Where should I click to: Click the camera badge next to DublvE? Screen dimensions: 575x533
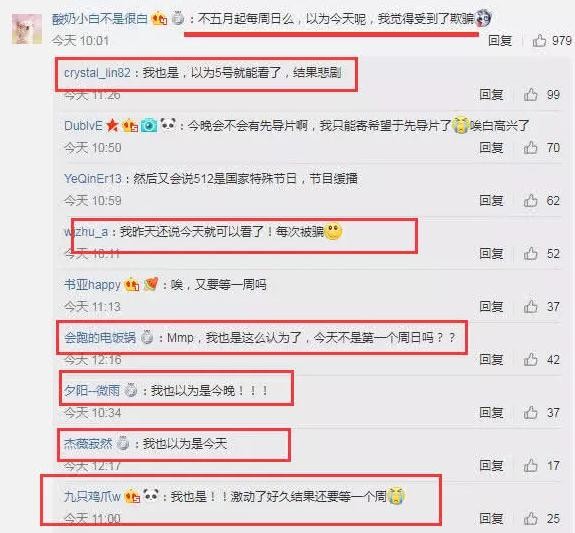point(149,125)
